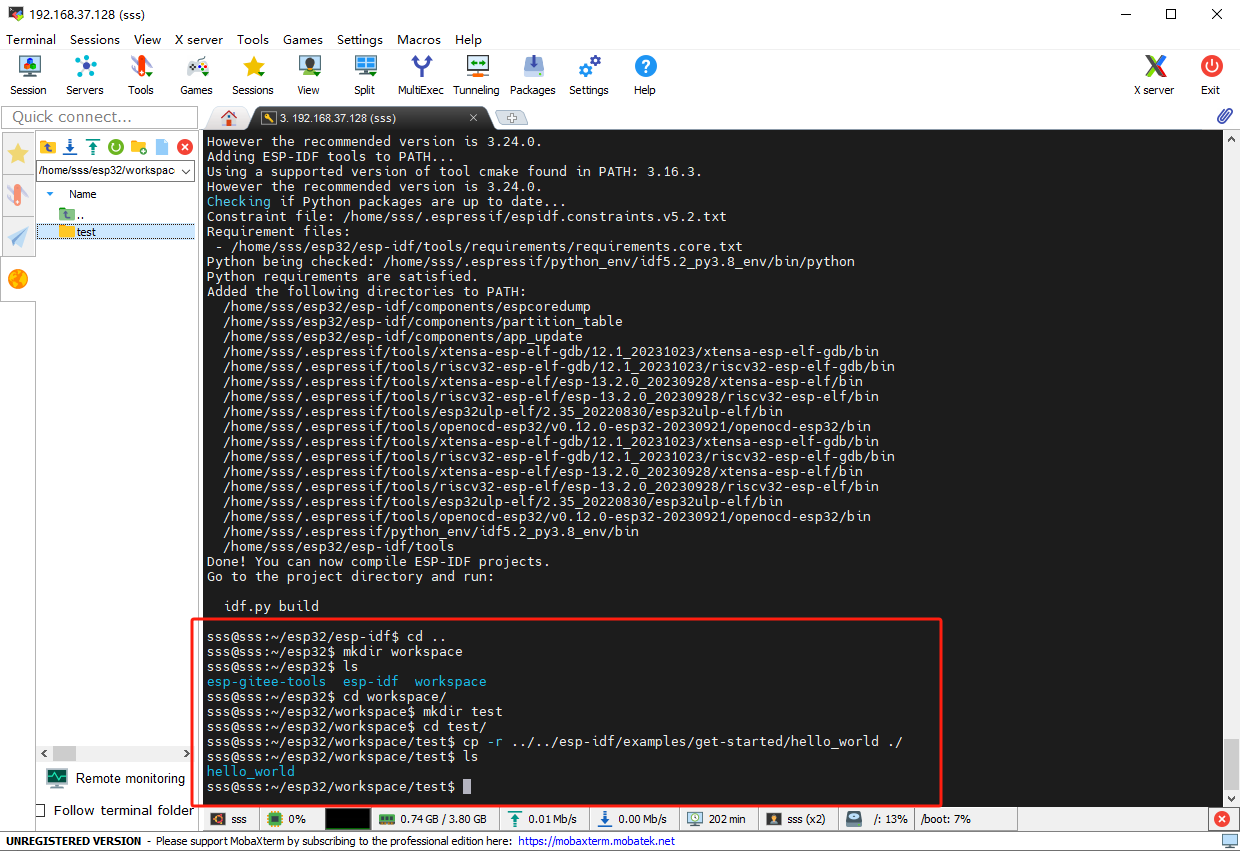Refresh the SFTP folder listing
This screenshot has height=851, width=1240.
[x=116, y=147]
